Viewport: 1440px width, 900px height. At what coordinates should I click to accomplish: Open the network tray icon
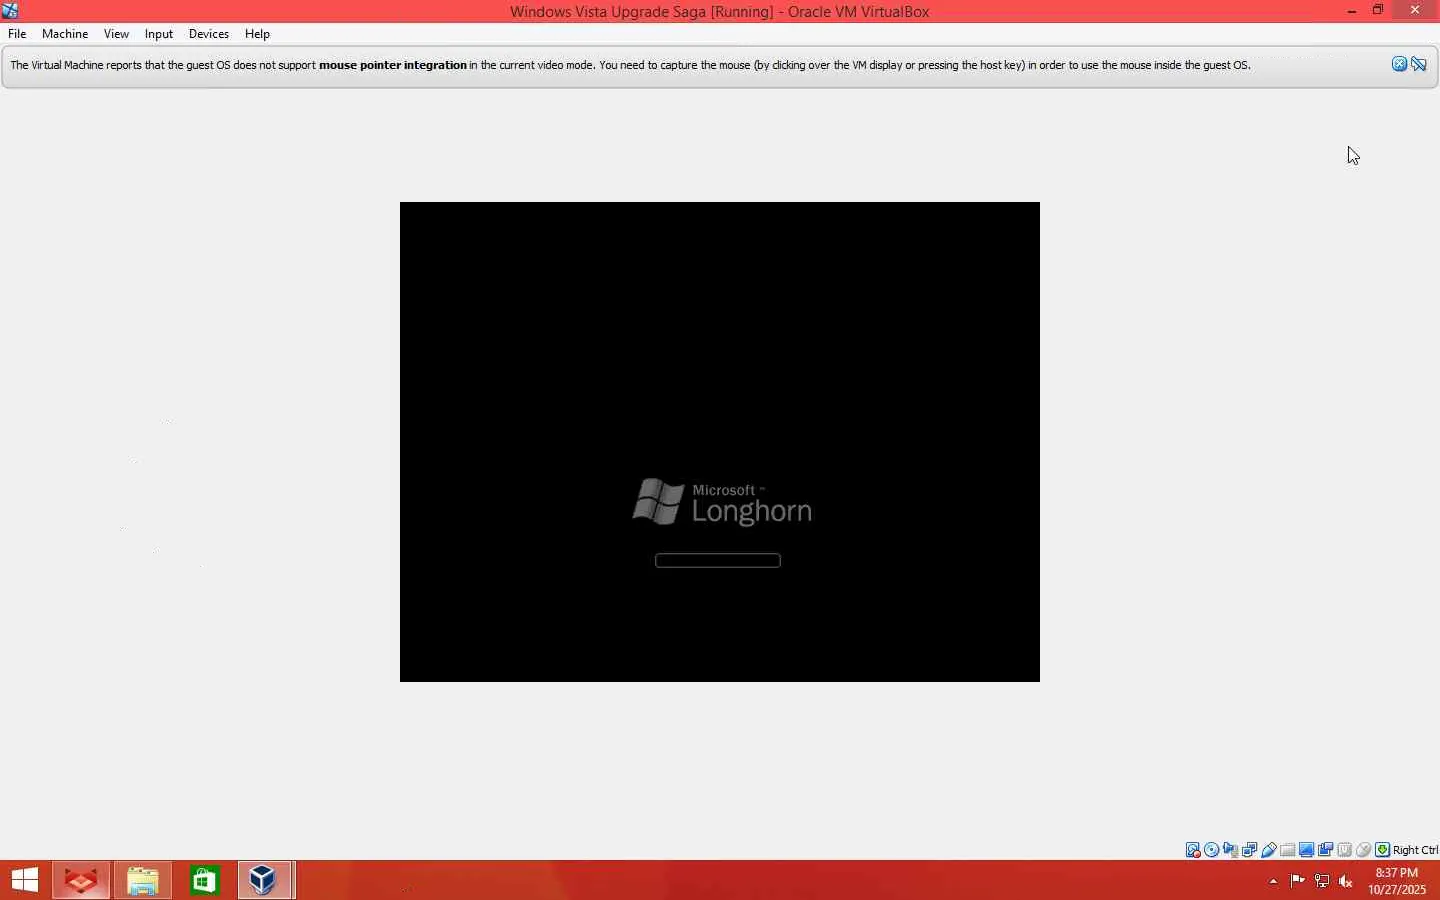click(x=1322, y=881)
